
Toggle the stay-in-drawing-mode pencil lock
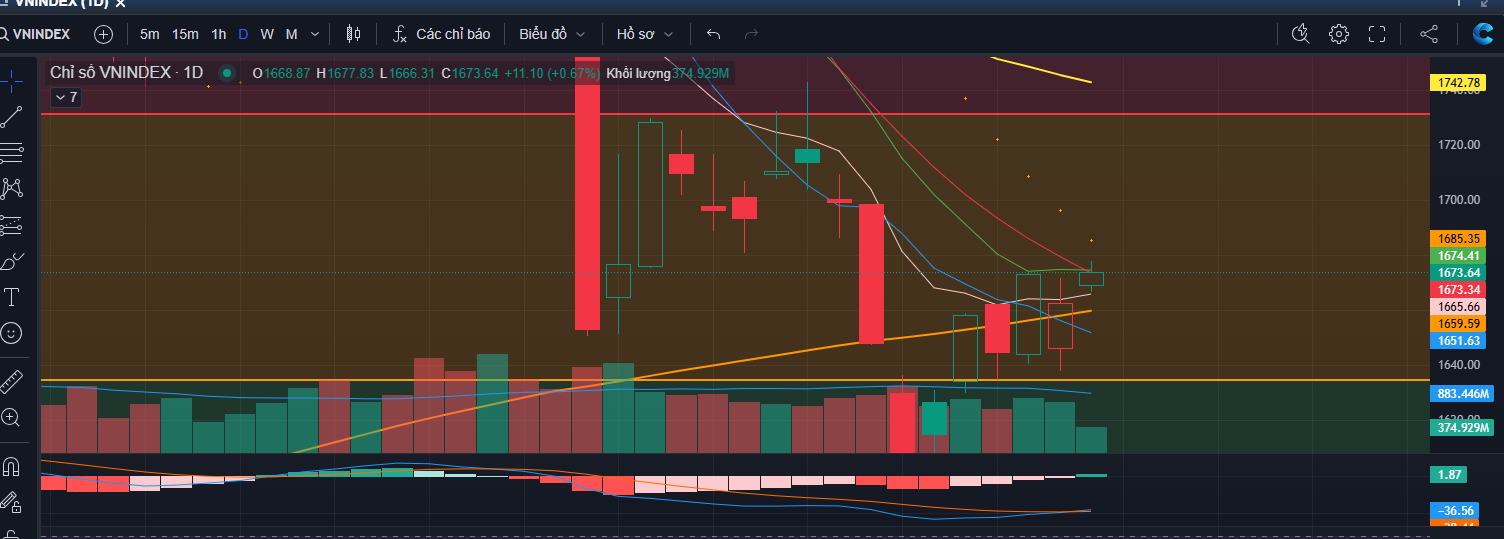click(x=12, y=502)
